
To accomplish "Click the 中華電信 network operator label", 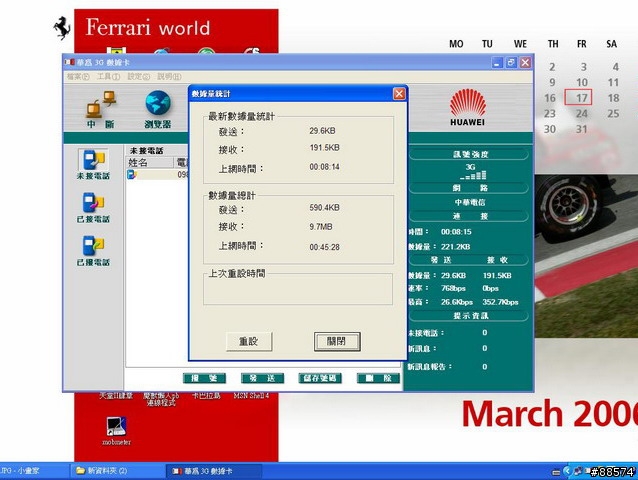I will 470,202.
